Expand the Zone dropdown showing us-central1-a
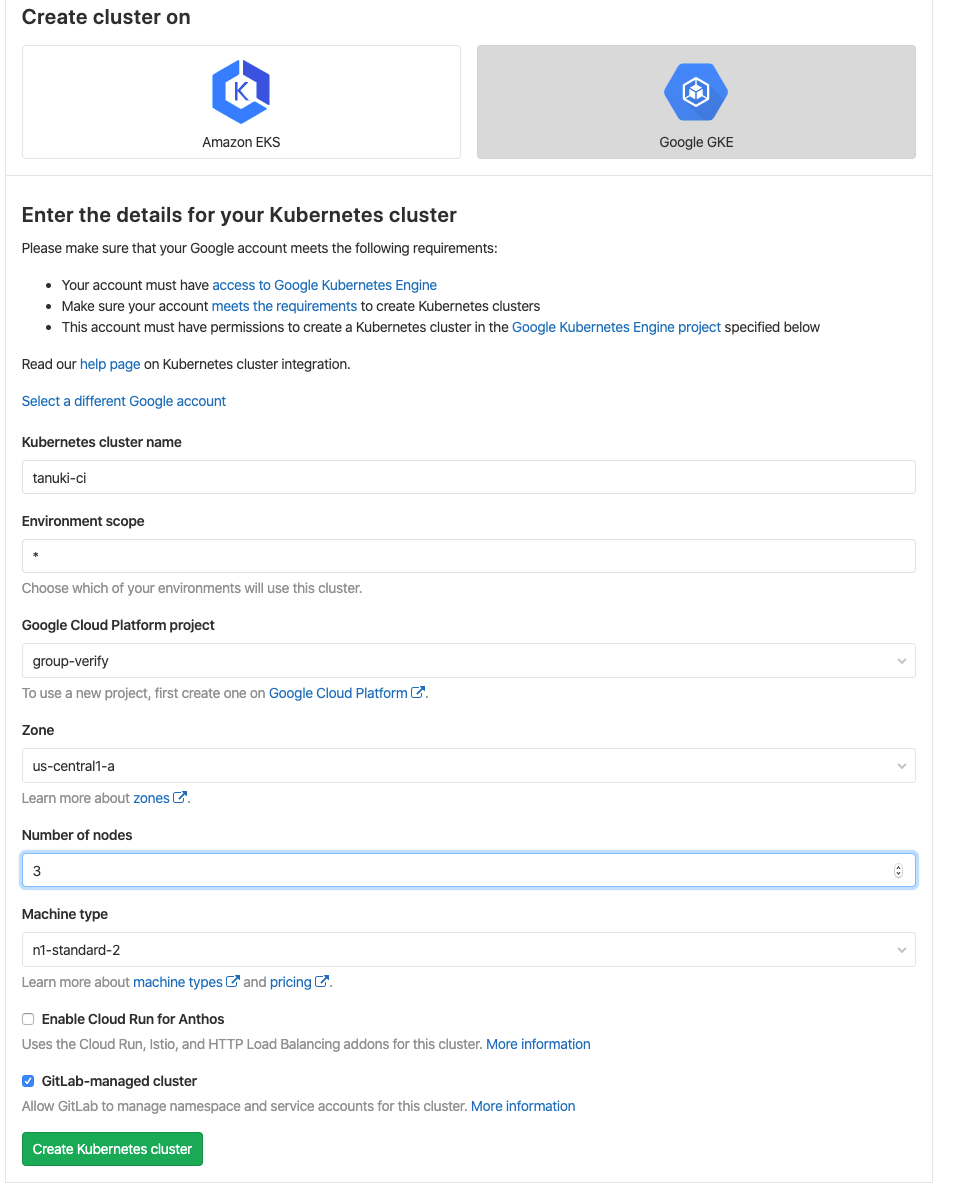Image resolution: width=964 pixels, height=1189 pixels. coord(468,766)
